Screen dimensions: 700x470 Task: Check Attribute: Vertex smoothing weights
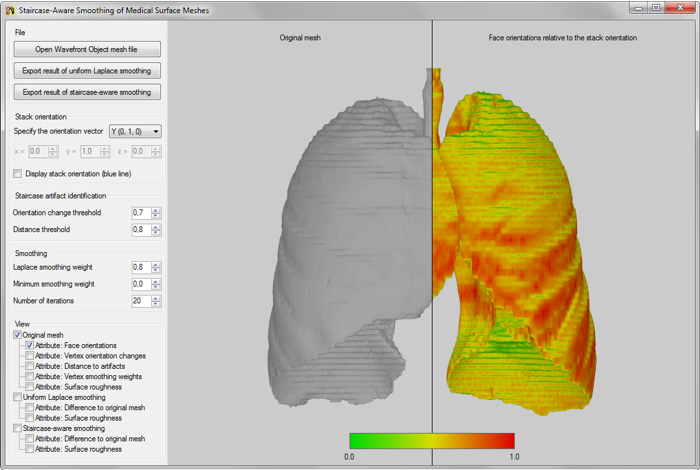(29, 376)
